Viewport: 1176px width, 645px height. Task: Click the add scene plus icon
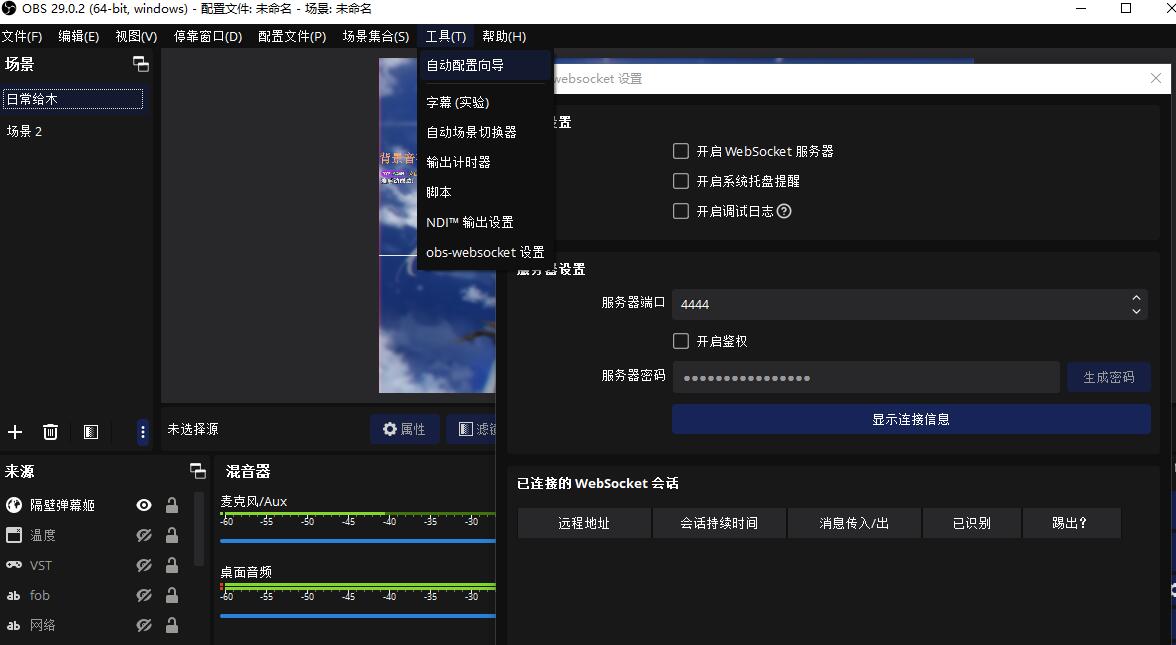click(15, 432)
